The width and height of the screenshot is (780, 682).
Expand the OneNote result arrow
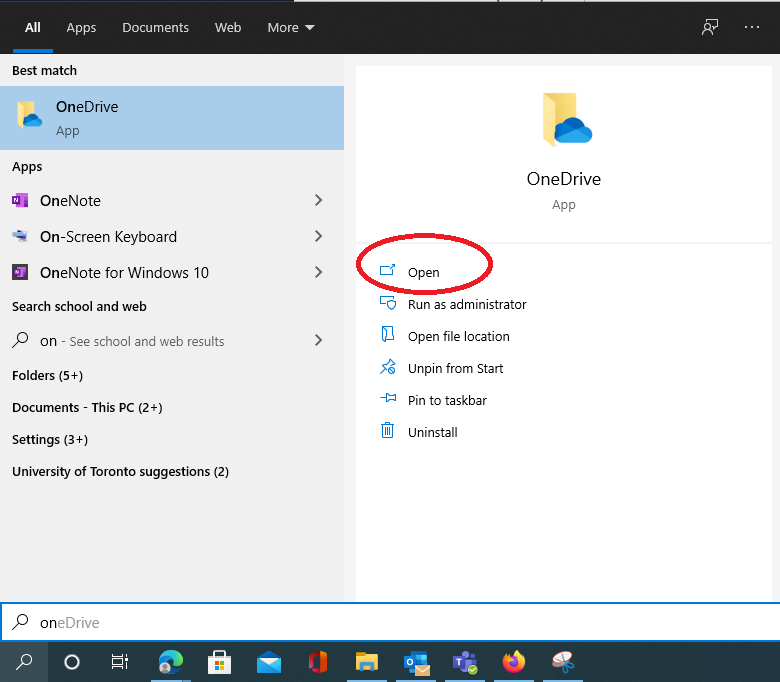318,200
